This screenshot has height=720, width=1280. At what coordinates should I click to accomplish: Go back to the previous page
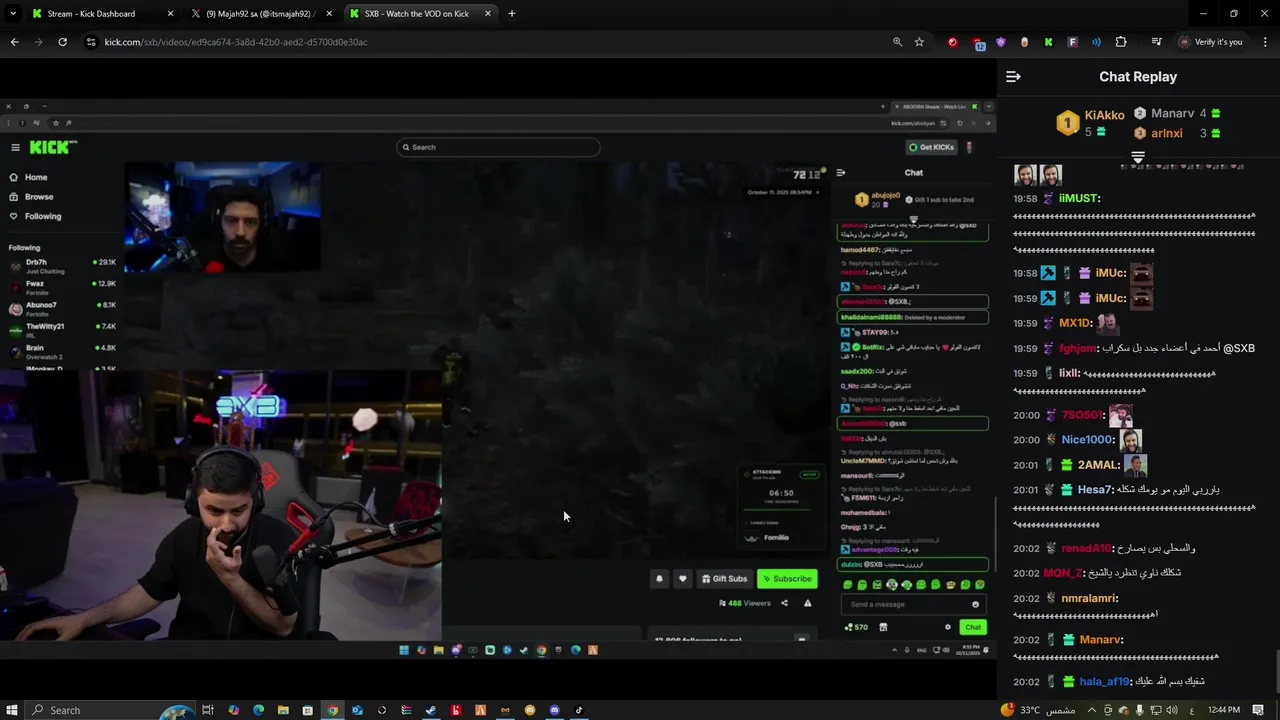pyautogui.click(x=14, y=42)
